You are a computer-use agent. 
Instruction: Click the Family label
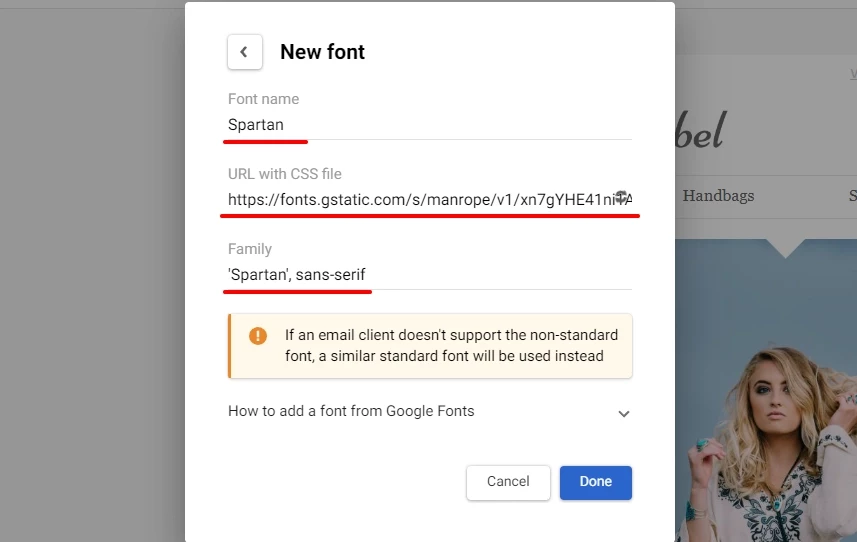tap(250, 249)
